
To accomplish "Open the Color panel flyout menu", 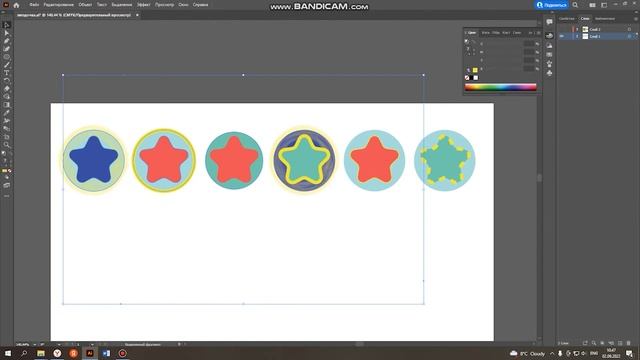I will pyautogui.click(x=538, y=33).
